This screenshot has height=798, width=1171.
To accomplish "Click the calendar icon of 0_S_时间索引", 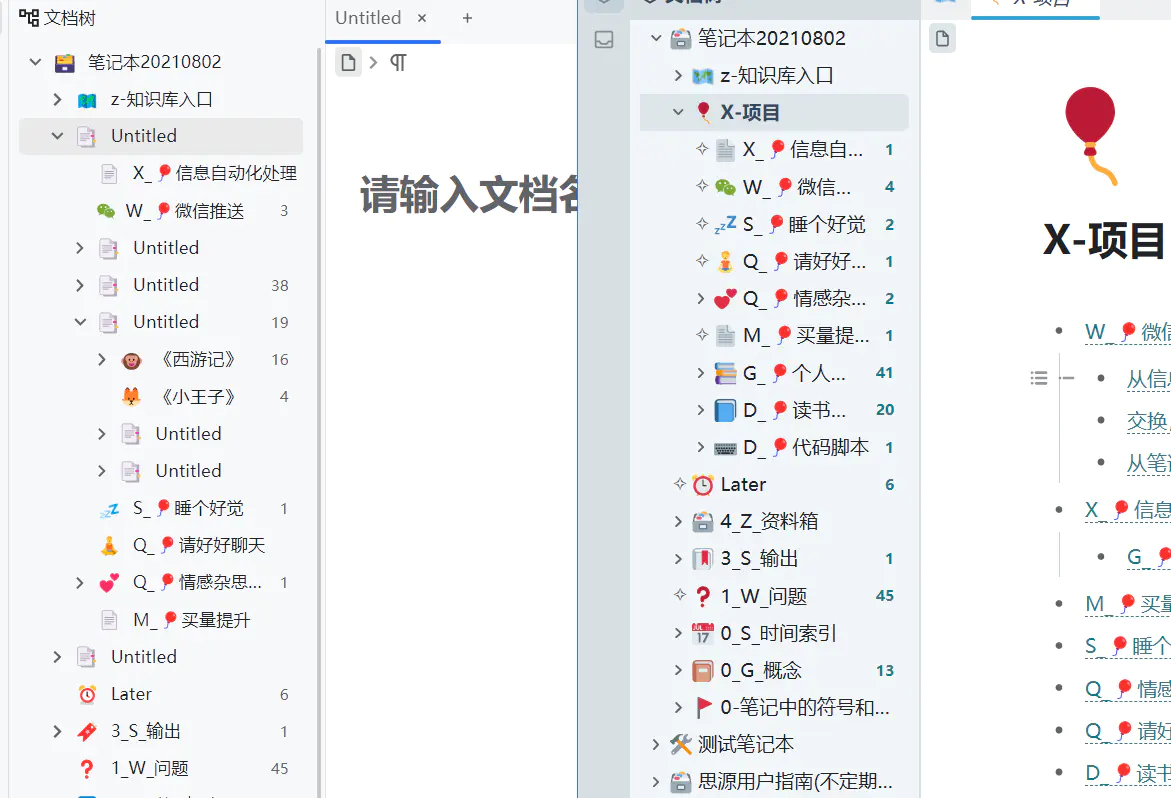I will [702, 634].
